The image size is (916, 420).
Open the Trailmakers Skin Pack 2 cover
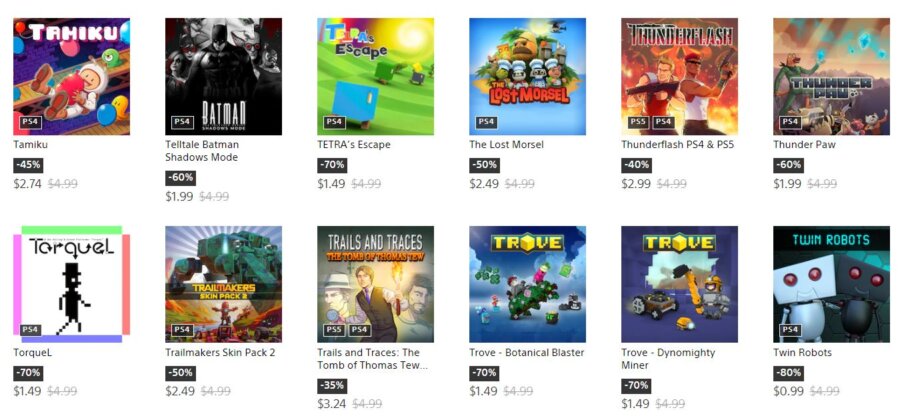coord(223,284)
